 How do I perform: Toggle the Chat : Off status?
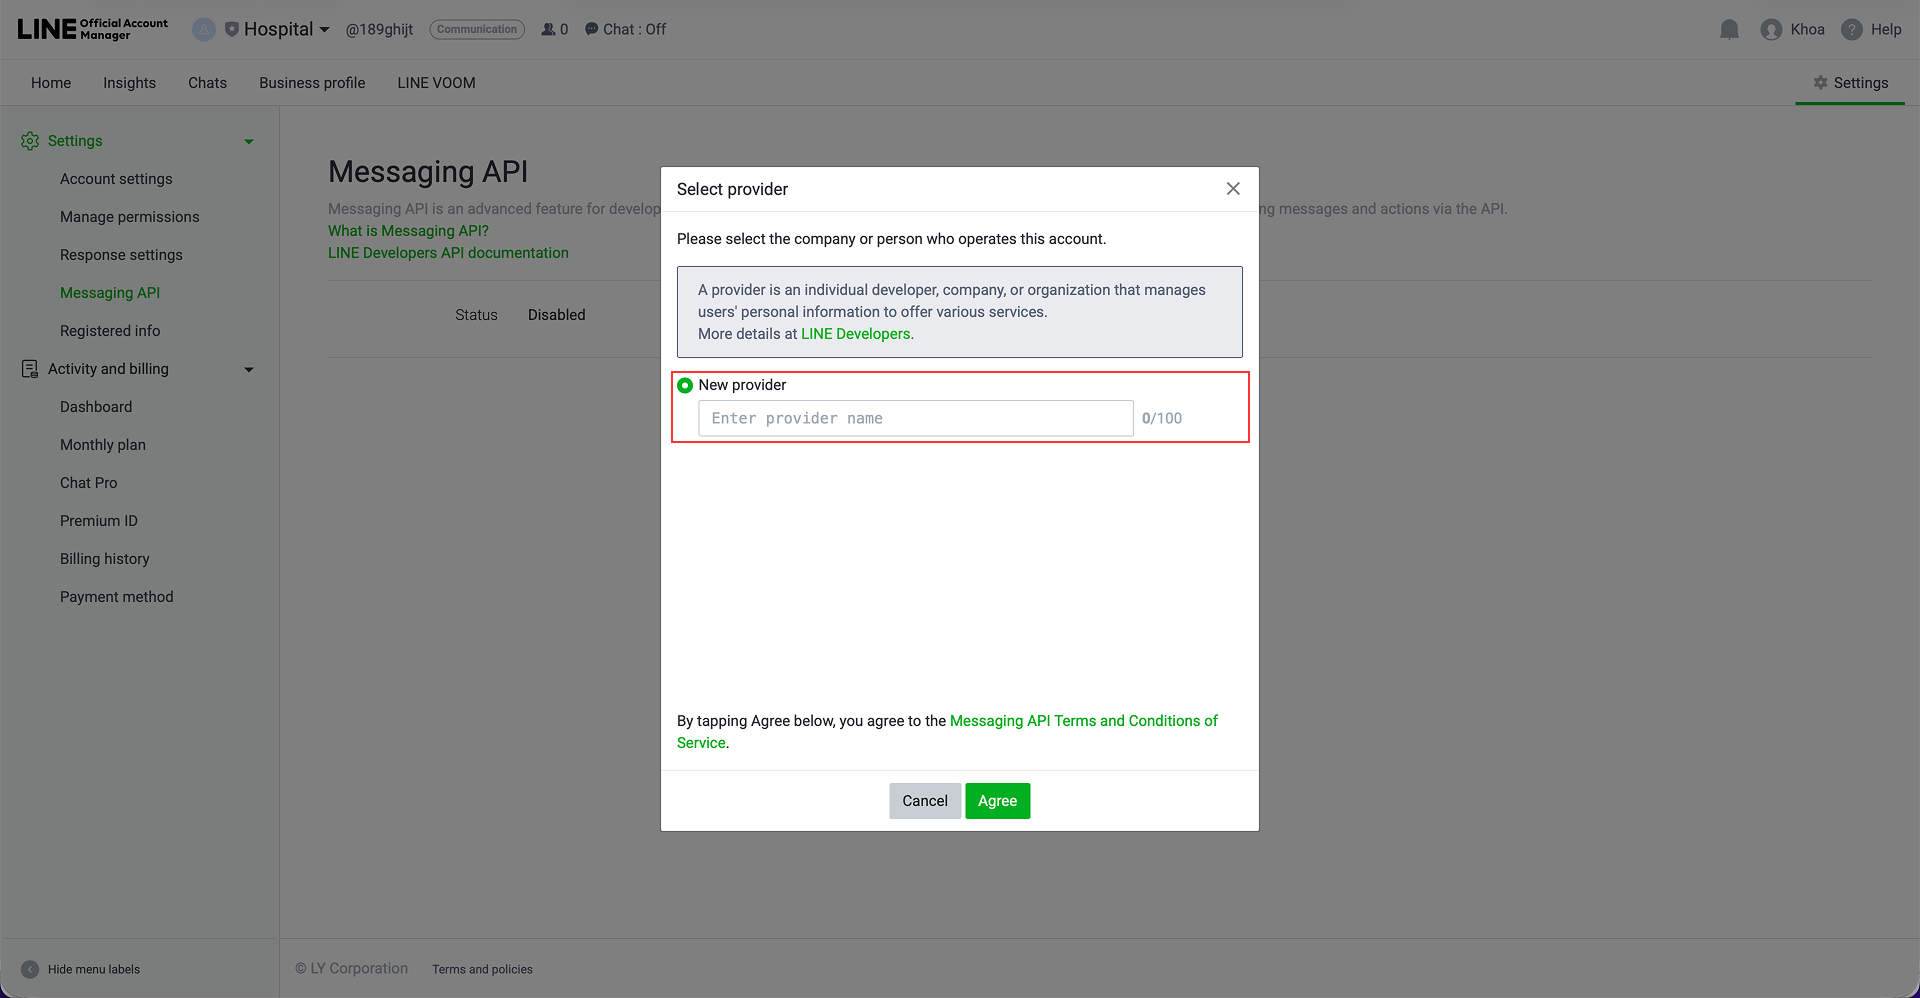pyautogui.click(x=625, y=29)
